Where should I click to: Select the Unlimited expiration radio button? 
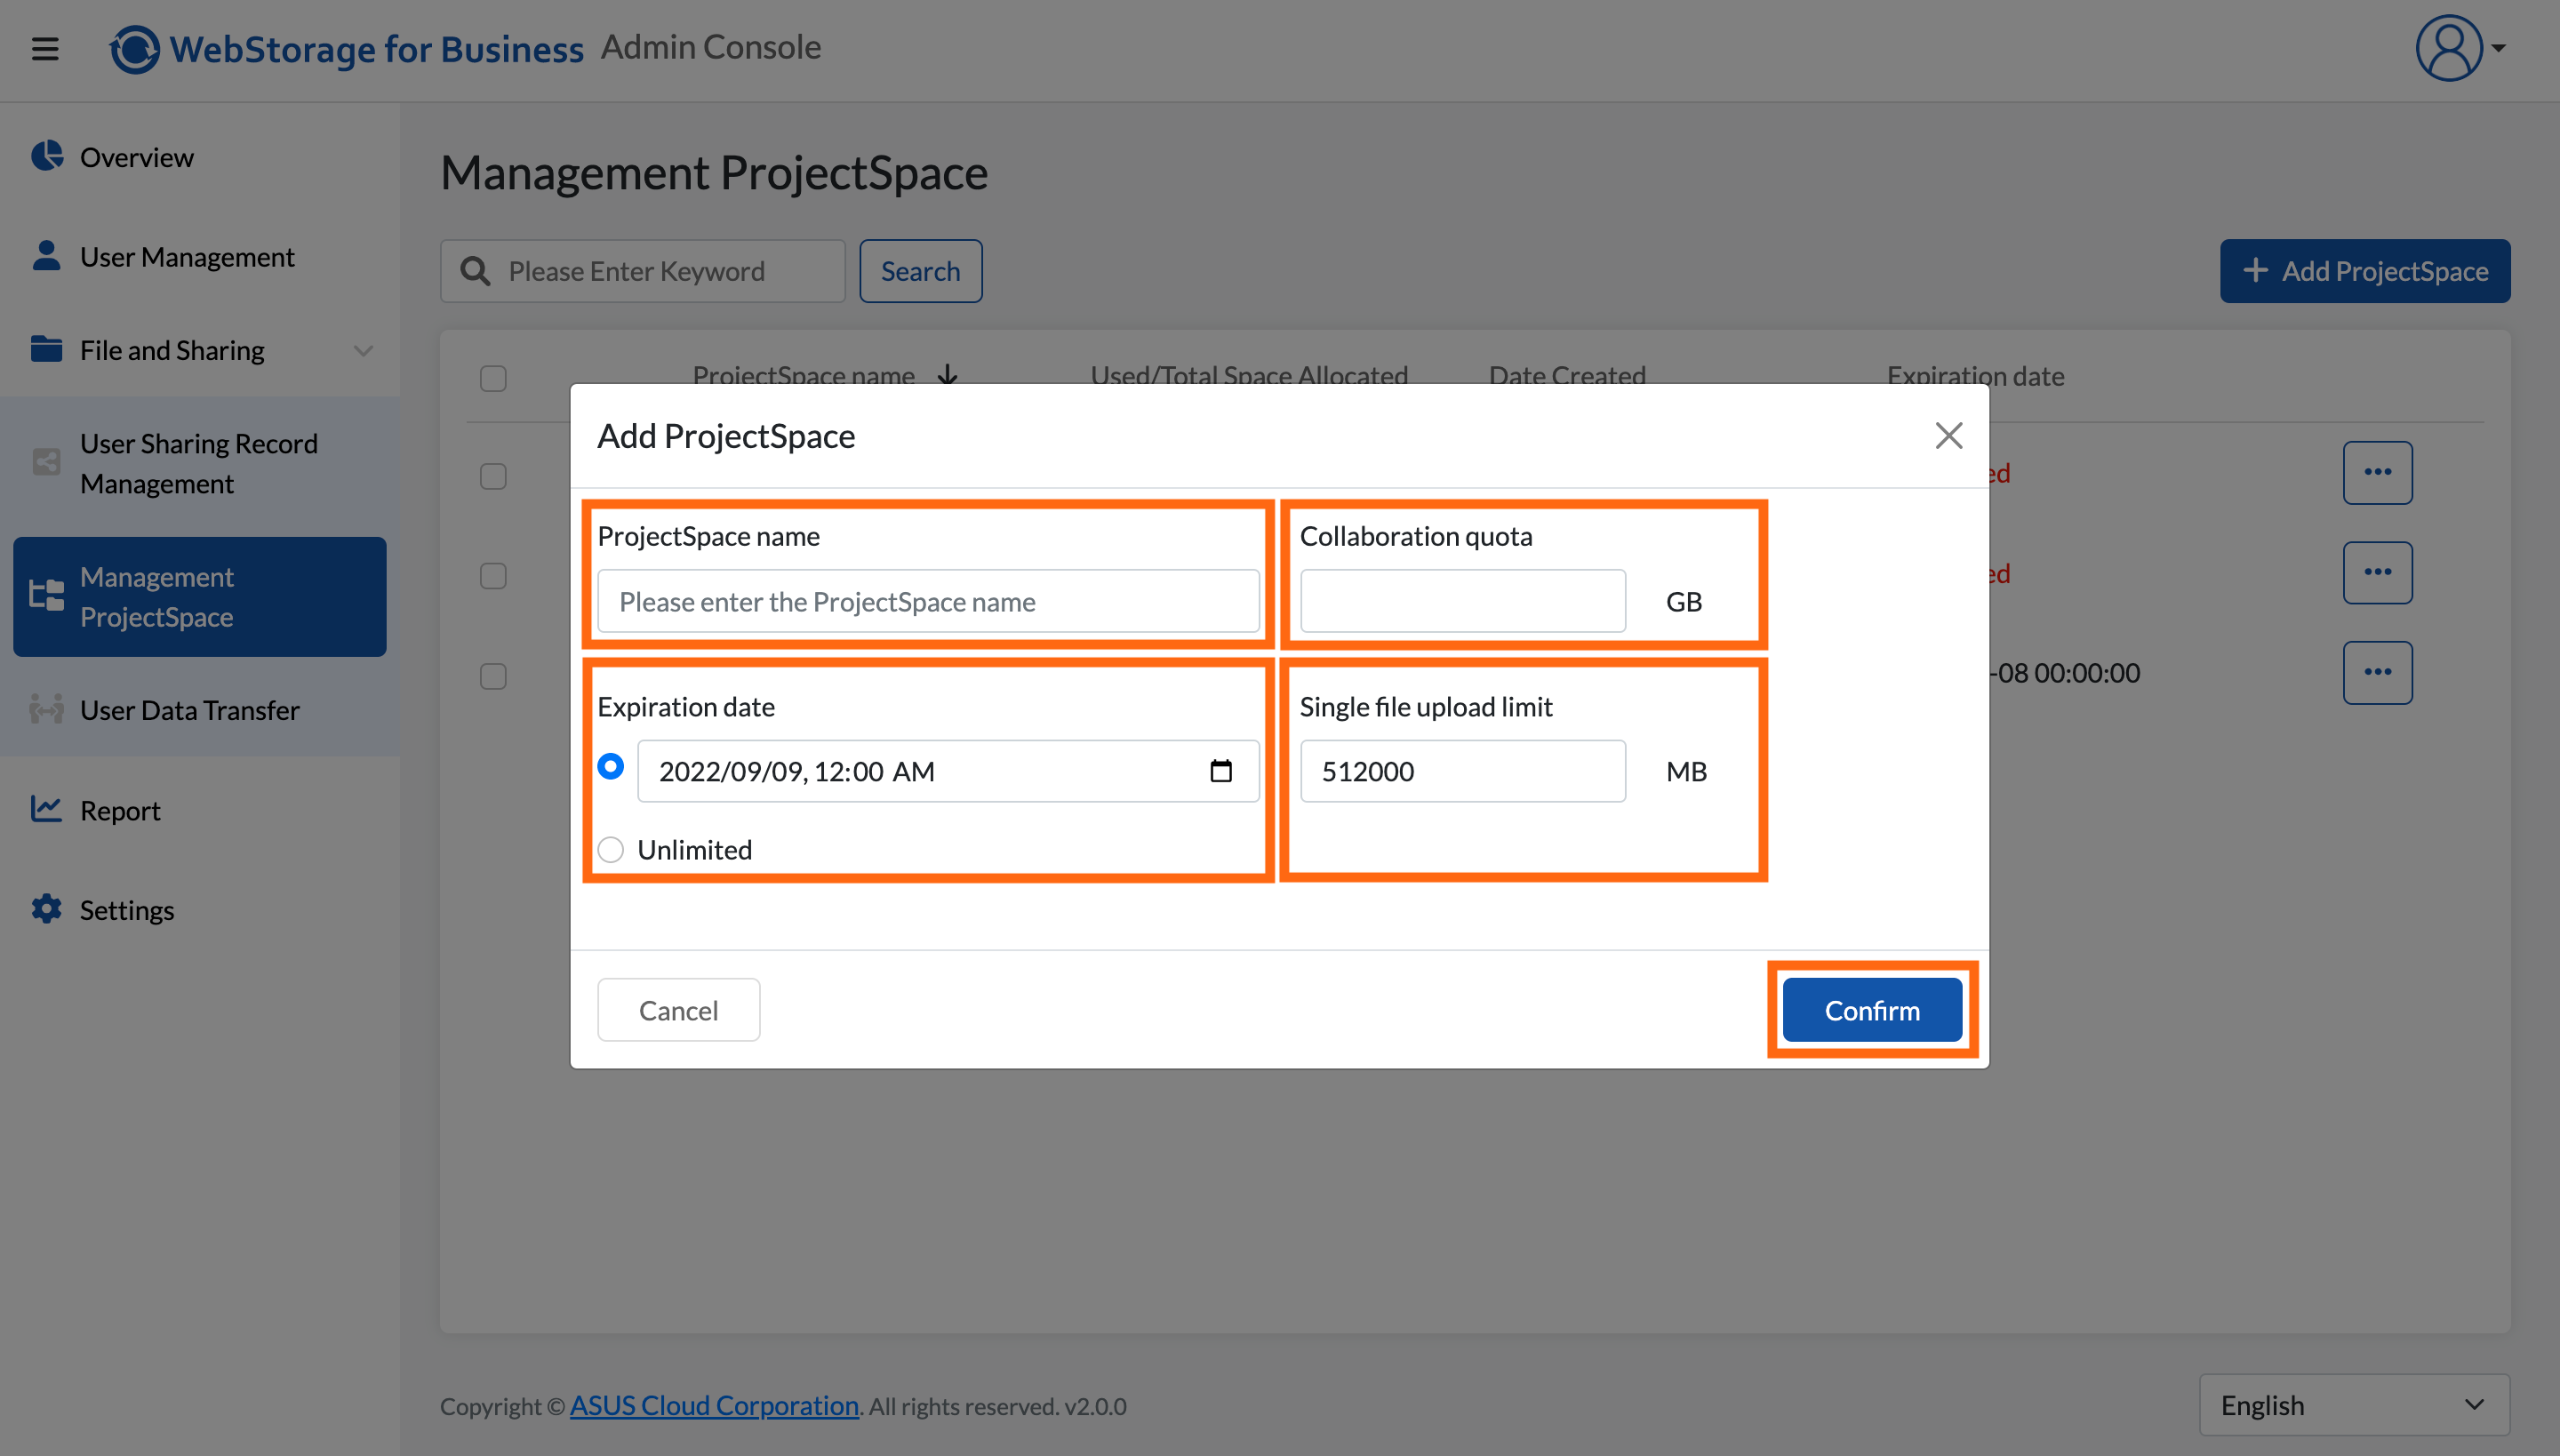click(x=611, y=850)
